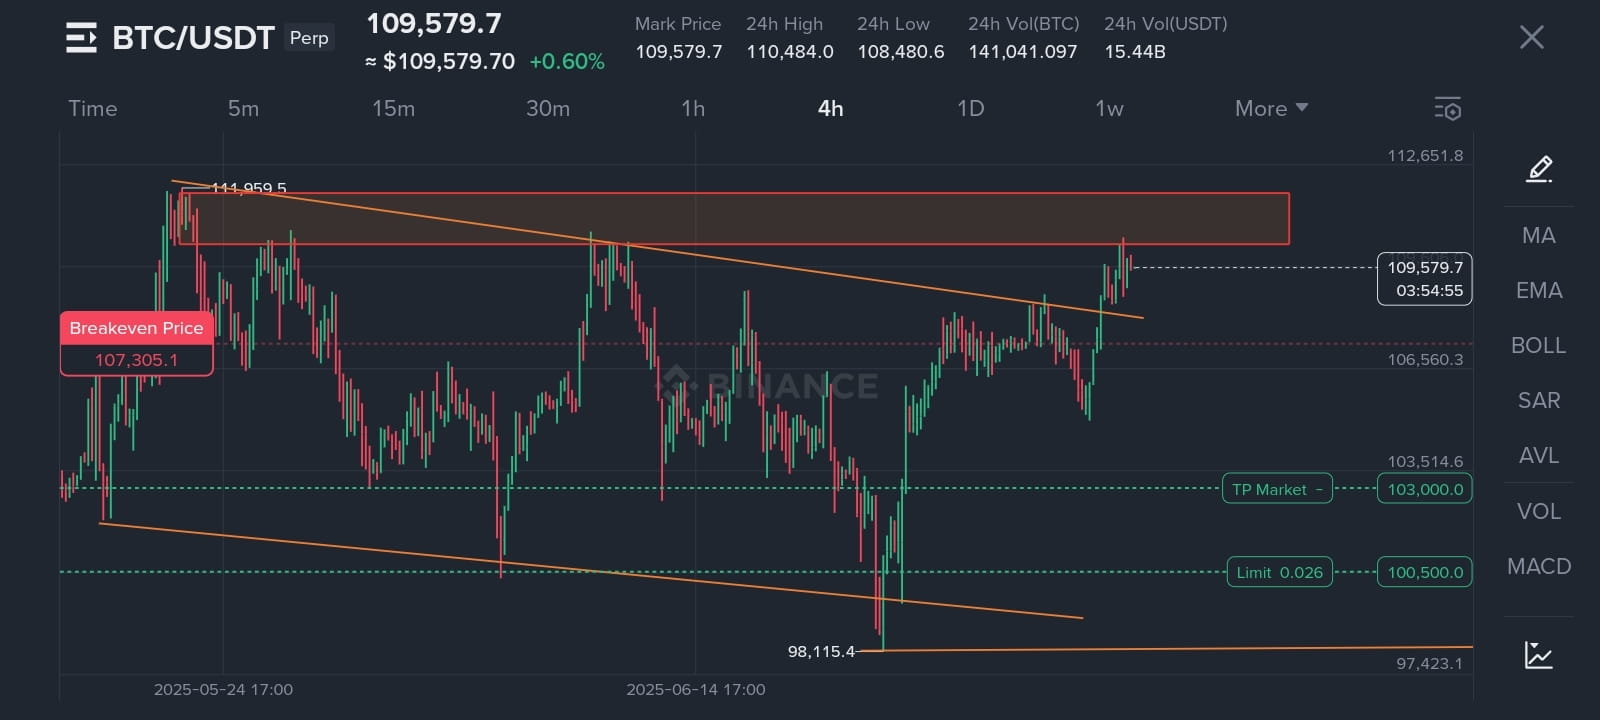Click the 103,514.6 price axis label
The height and width of the screenshot is (720, 1600).
click(1425, 461)
